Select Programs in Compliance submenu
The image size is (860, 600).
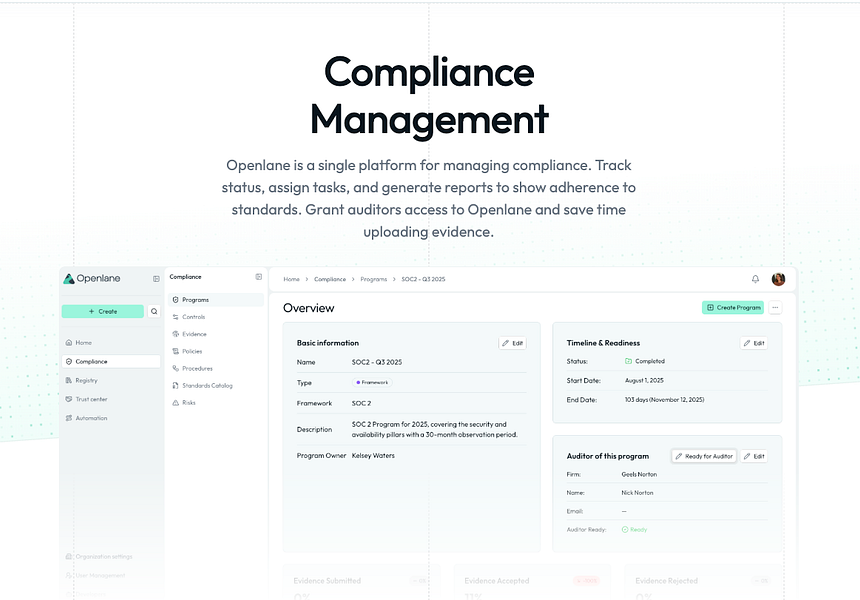tap(216, 300)
